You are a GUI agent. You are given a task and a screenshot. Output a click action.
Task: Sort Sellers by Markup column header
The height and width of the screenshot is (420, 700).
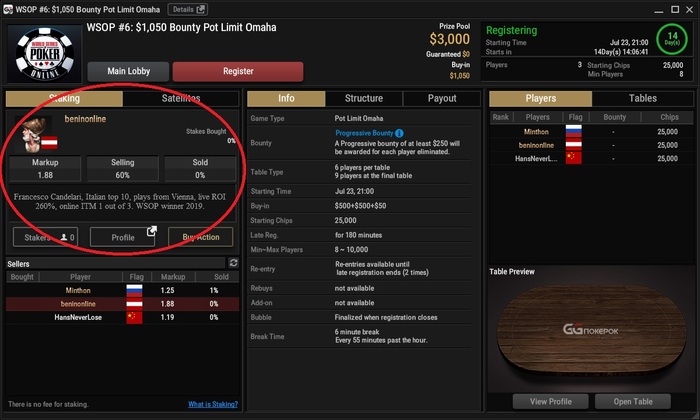point(173,277)
